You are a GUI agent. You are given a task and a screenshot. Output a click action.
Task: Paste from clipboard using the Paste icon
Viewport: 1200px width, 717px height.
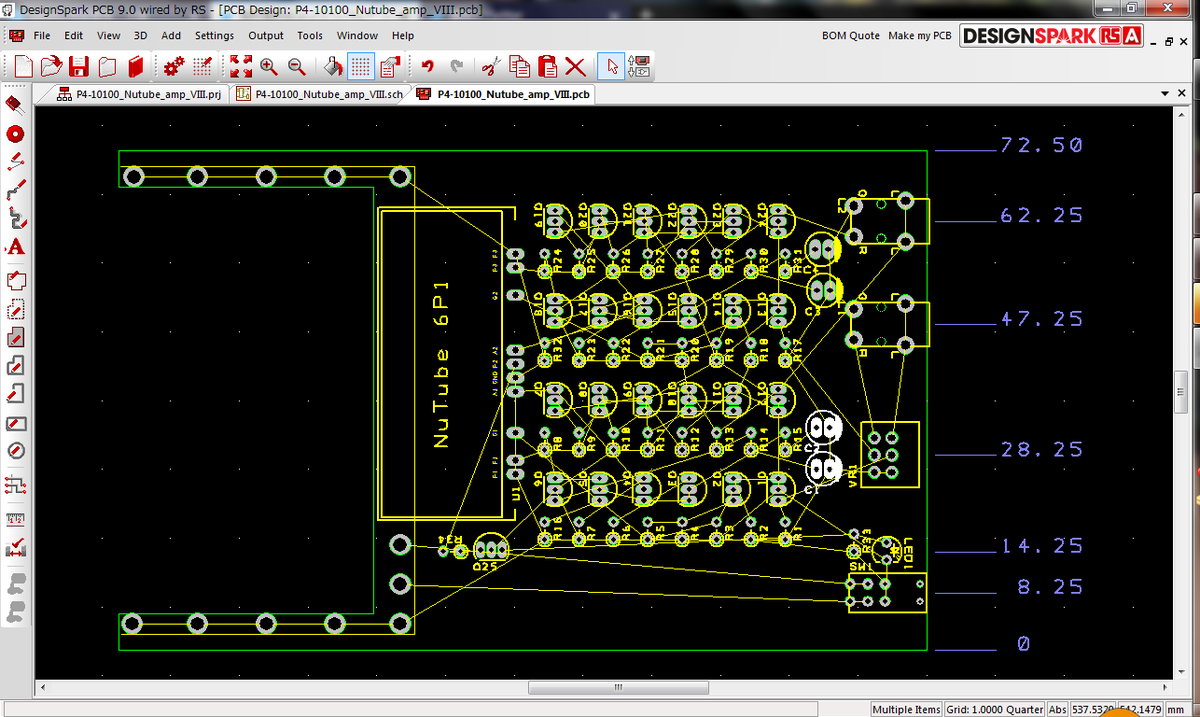pyautogui.click(x=547, y=66)
